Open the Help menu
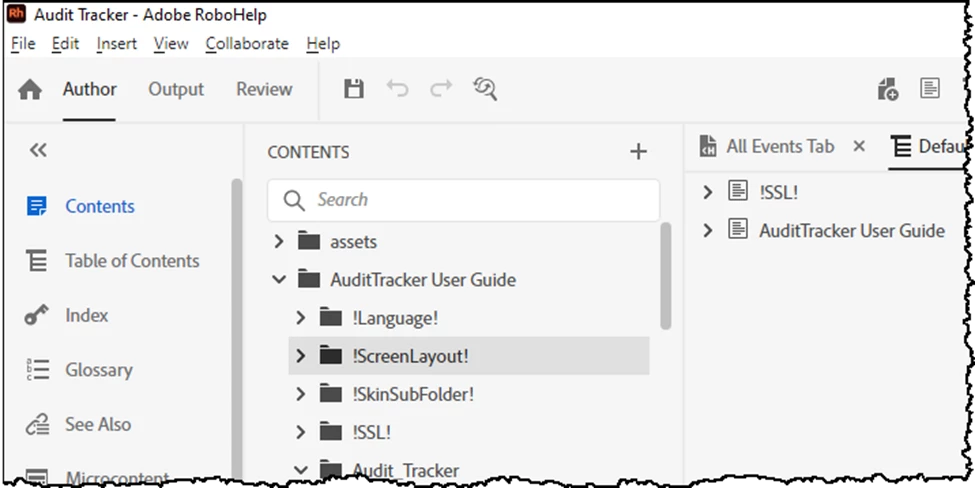Viewport: 975px width, 488px height. 323,44
